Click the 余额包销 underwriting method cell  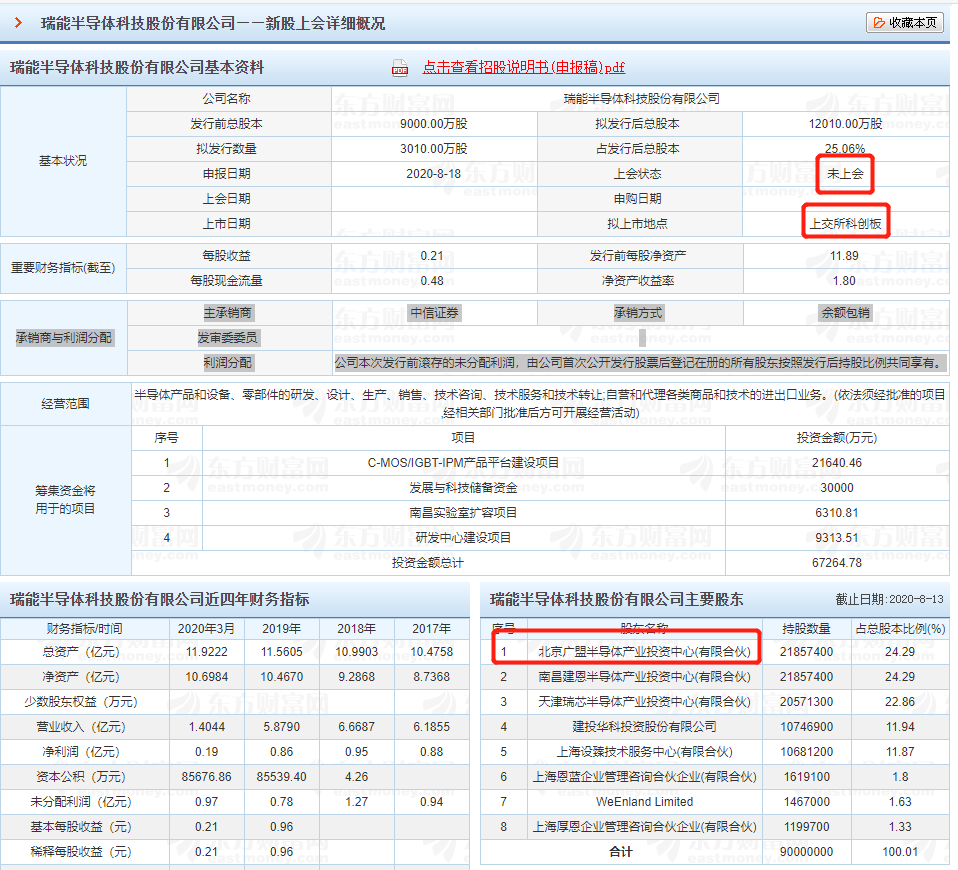(845, 313)
